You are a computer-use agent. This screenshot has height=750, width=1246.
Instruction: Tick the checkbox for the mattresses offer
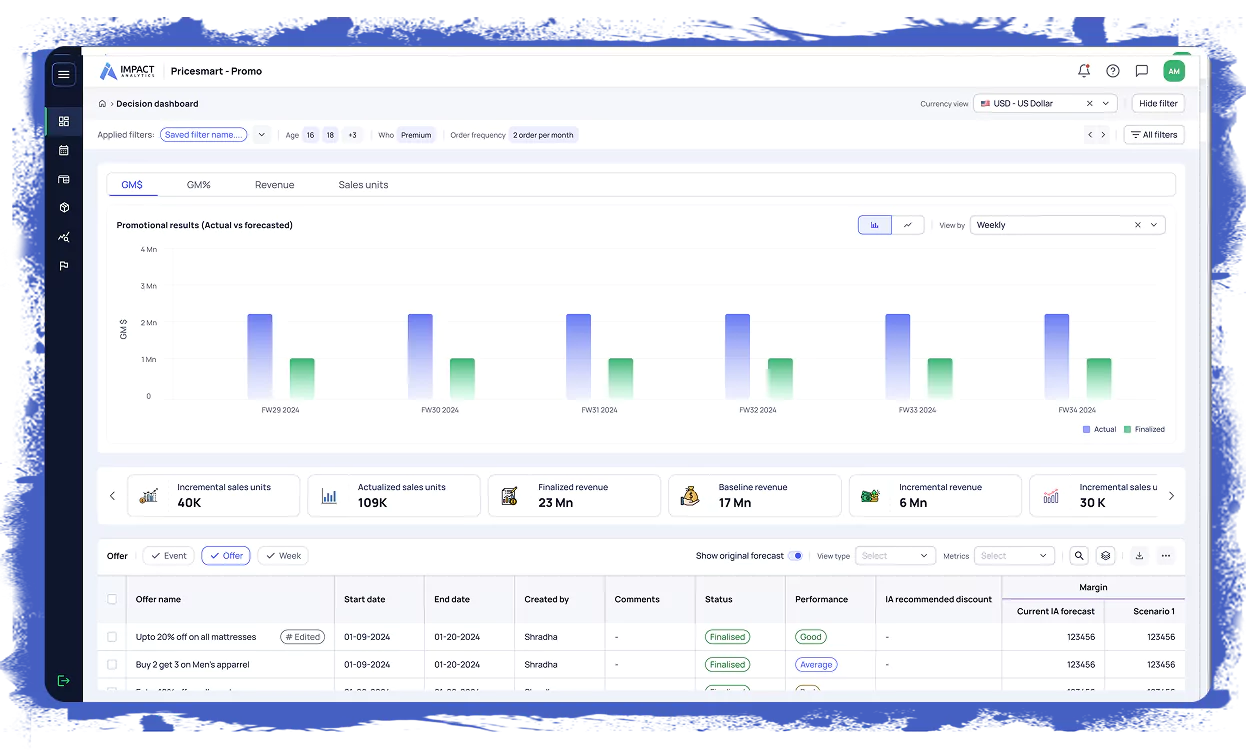click(112, 637)
